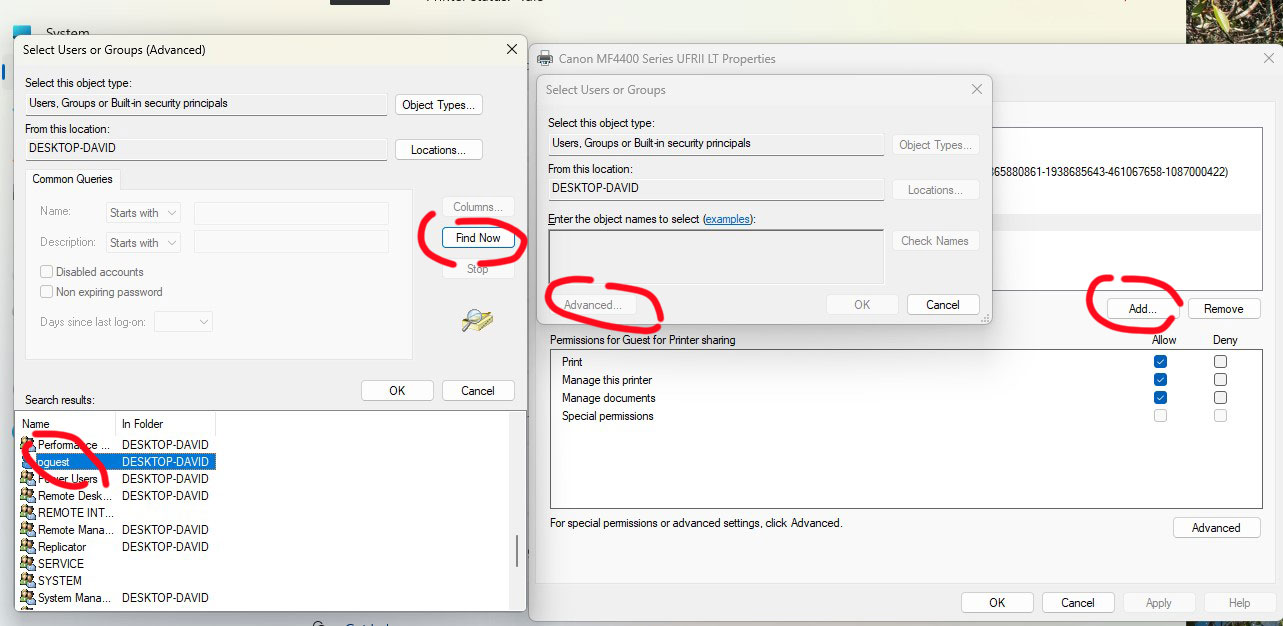Open the Name Starts with dropdown
1283x626 pixels.
[143, 212]
